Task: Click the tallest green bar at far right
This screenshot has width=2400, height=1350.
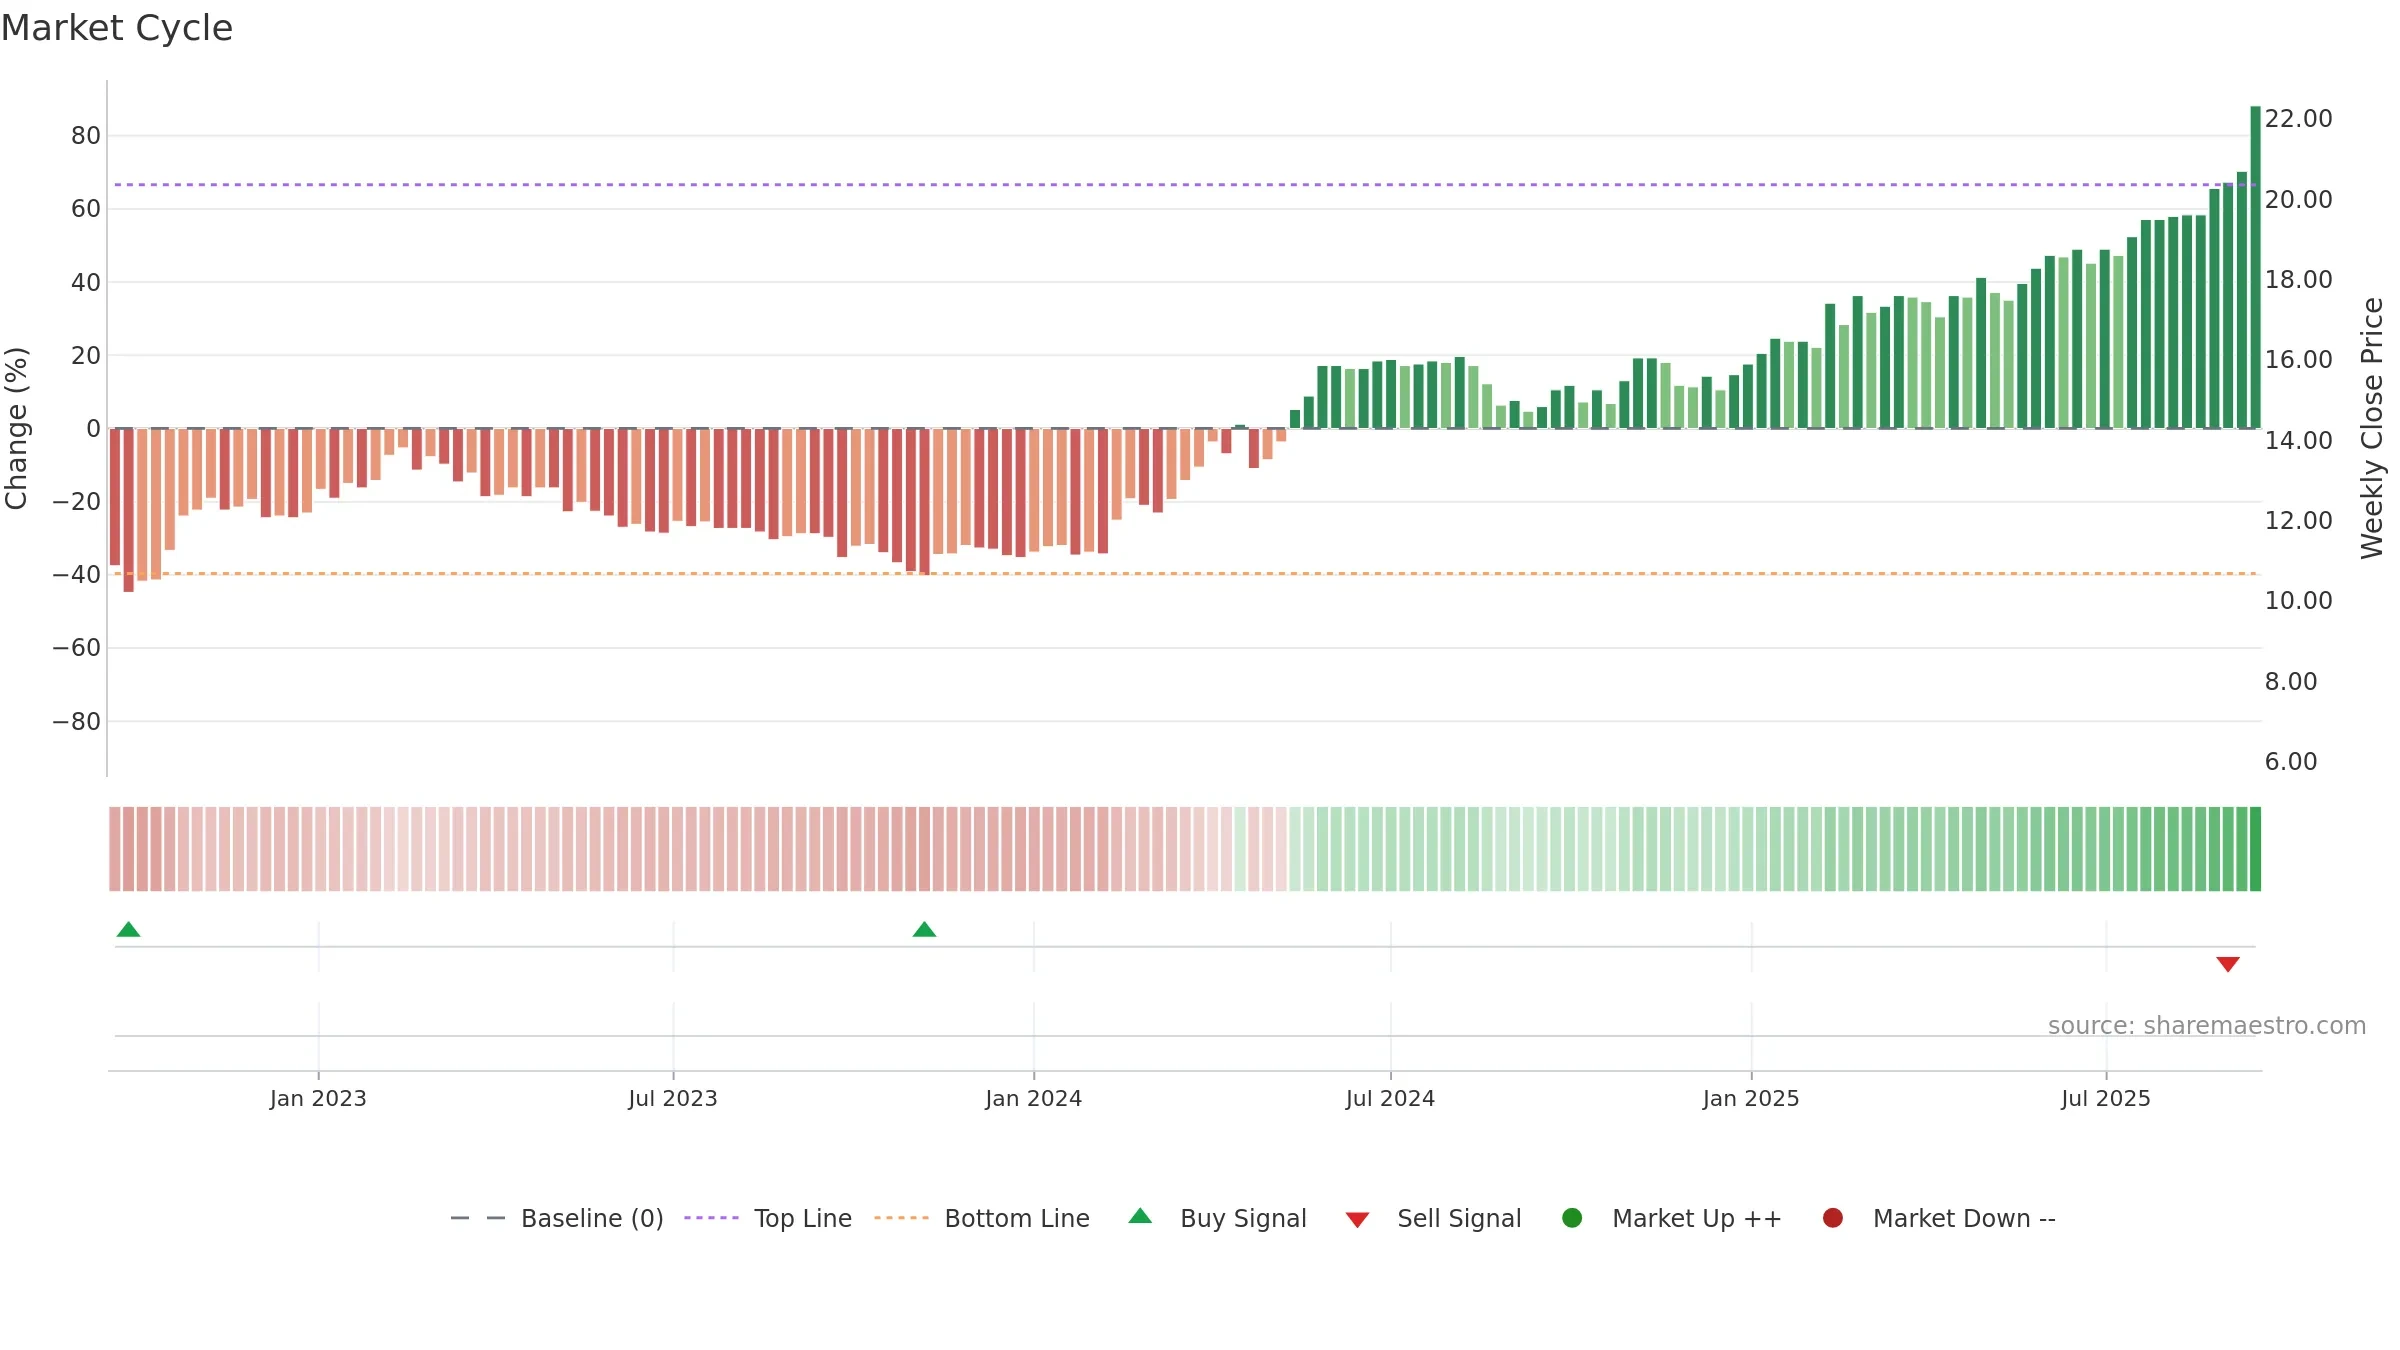Action: coord(2255,267)
